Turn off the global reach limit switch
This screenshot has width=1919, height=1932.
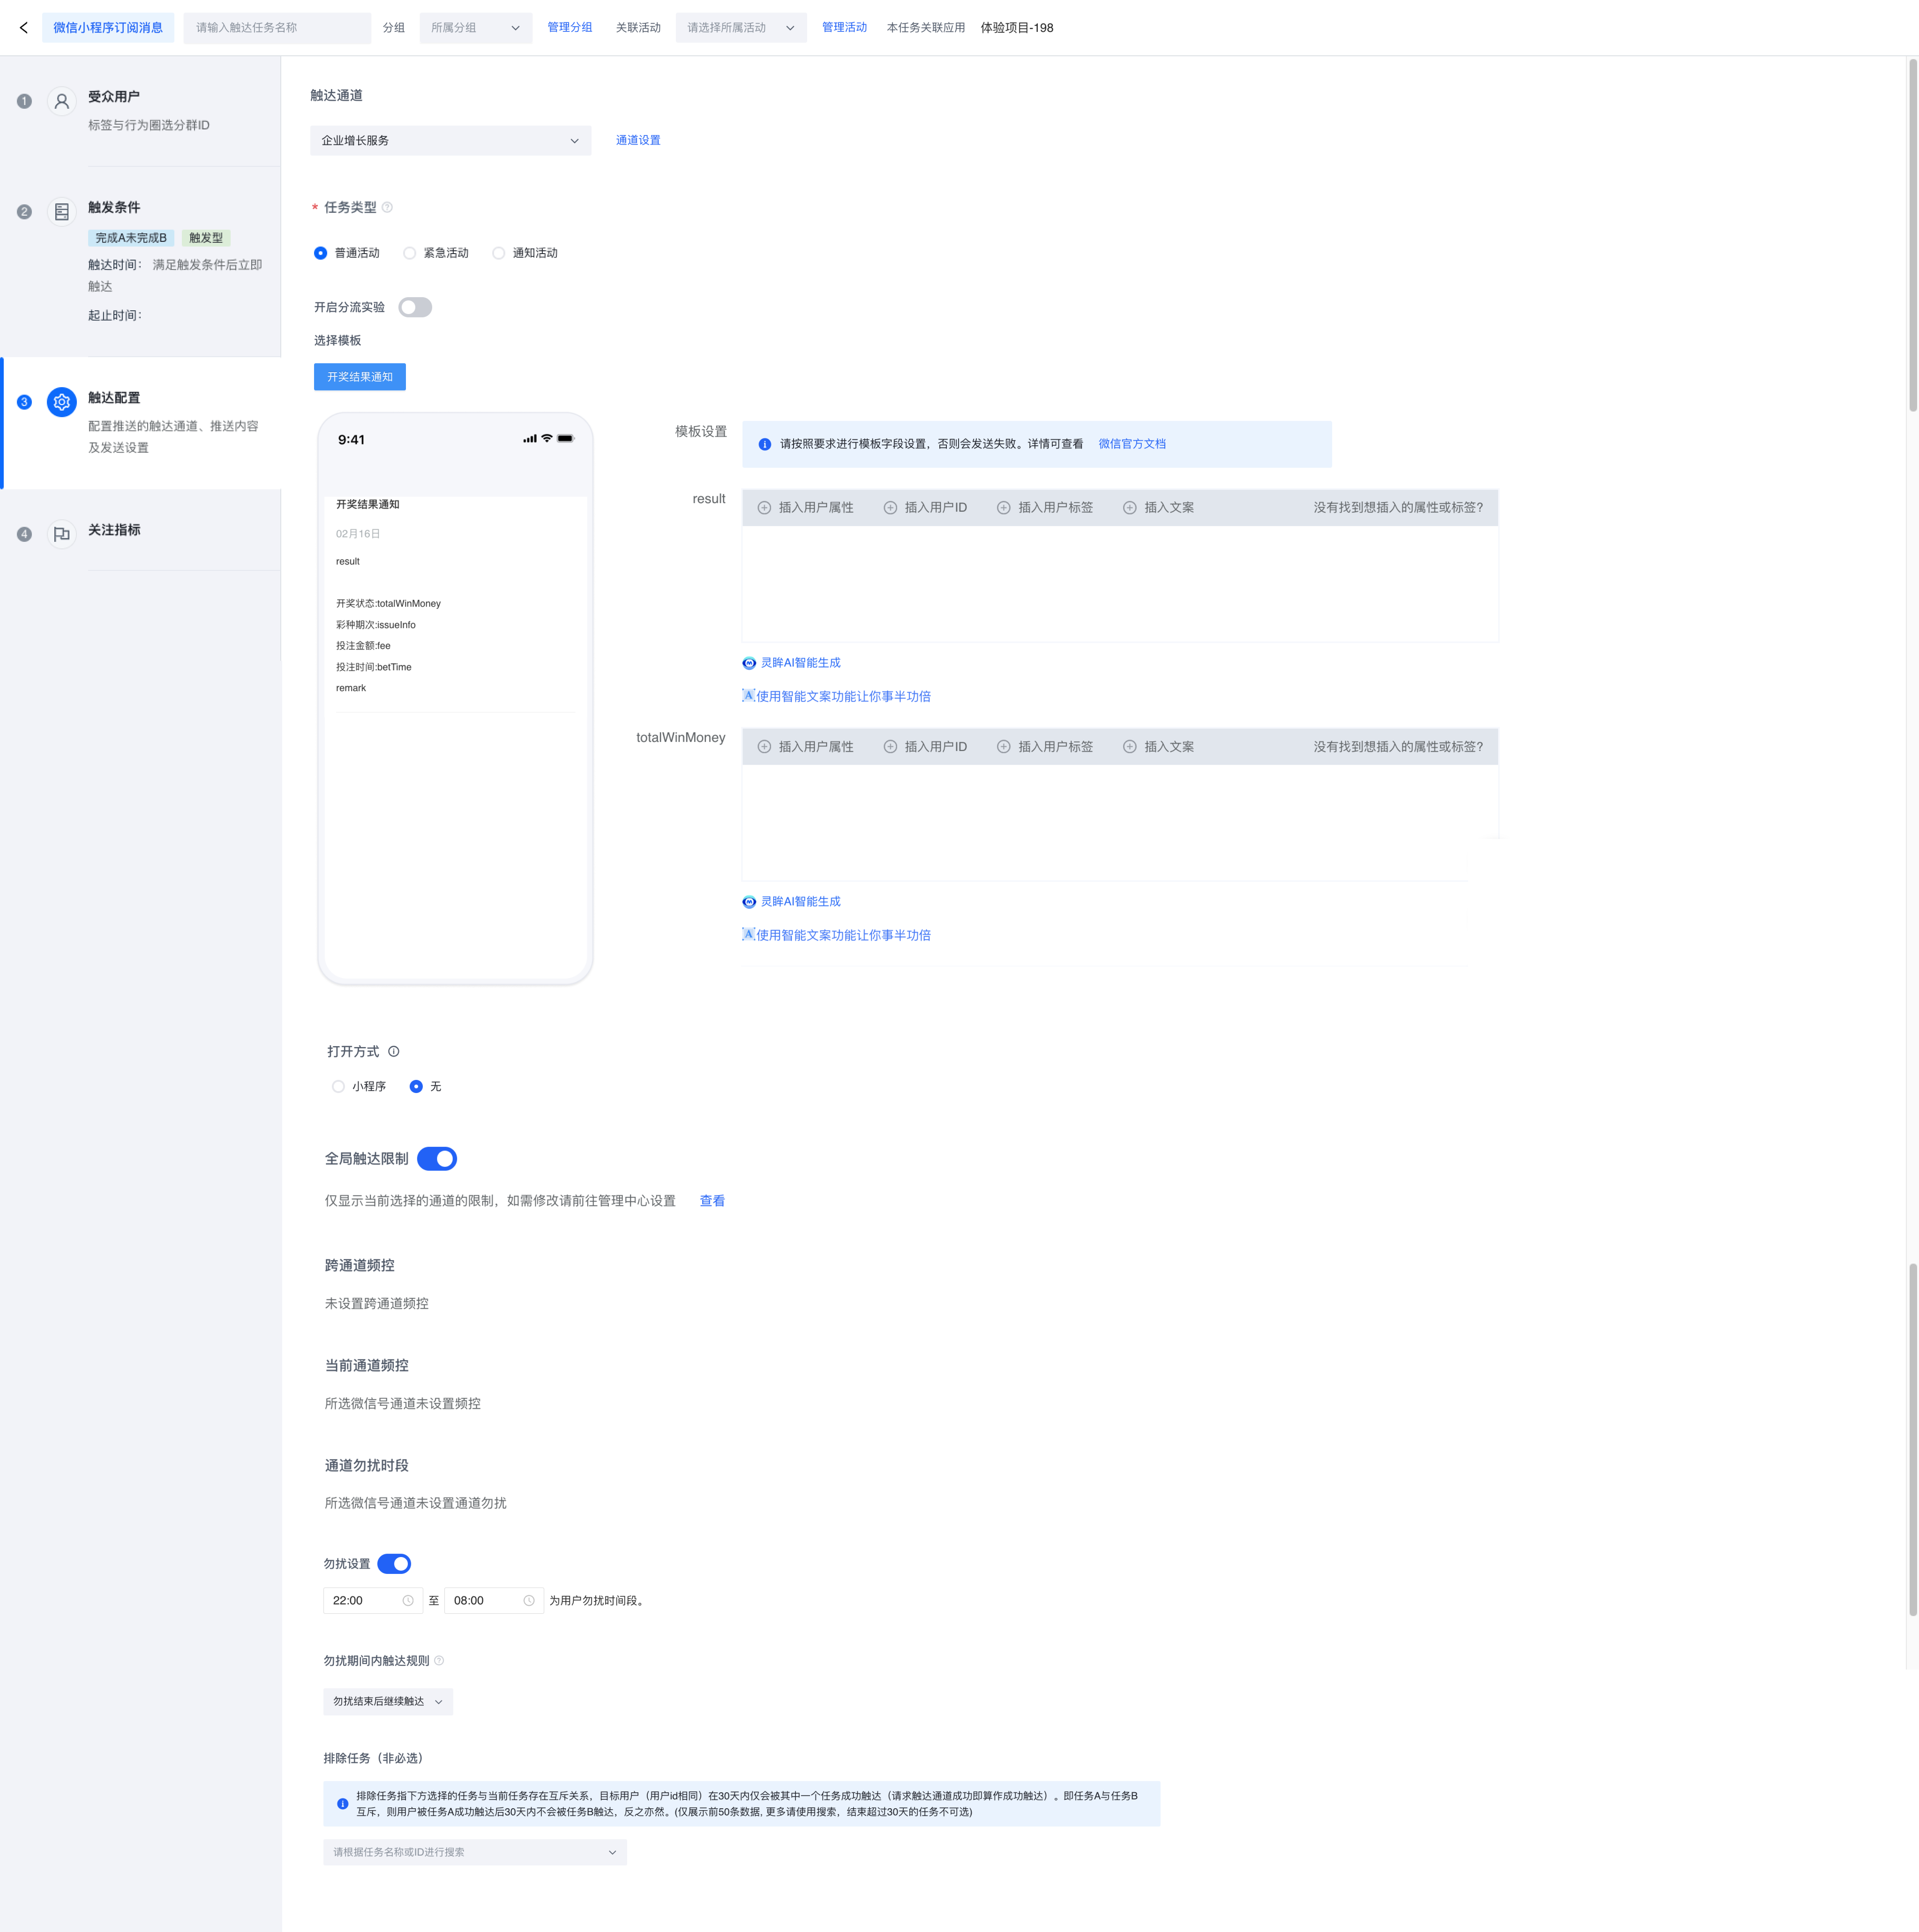[437, 1158]
